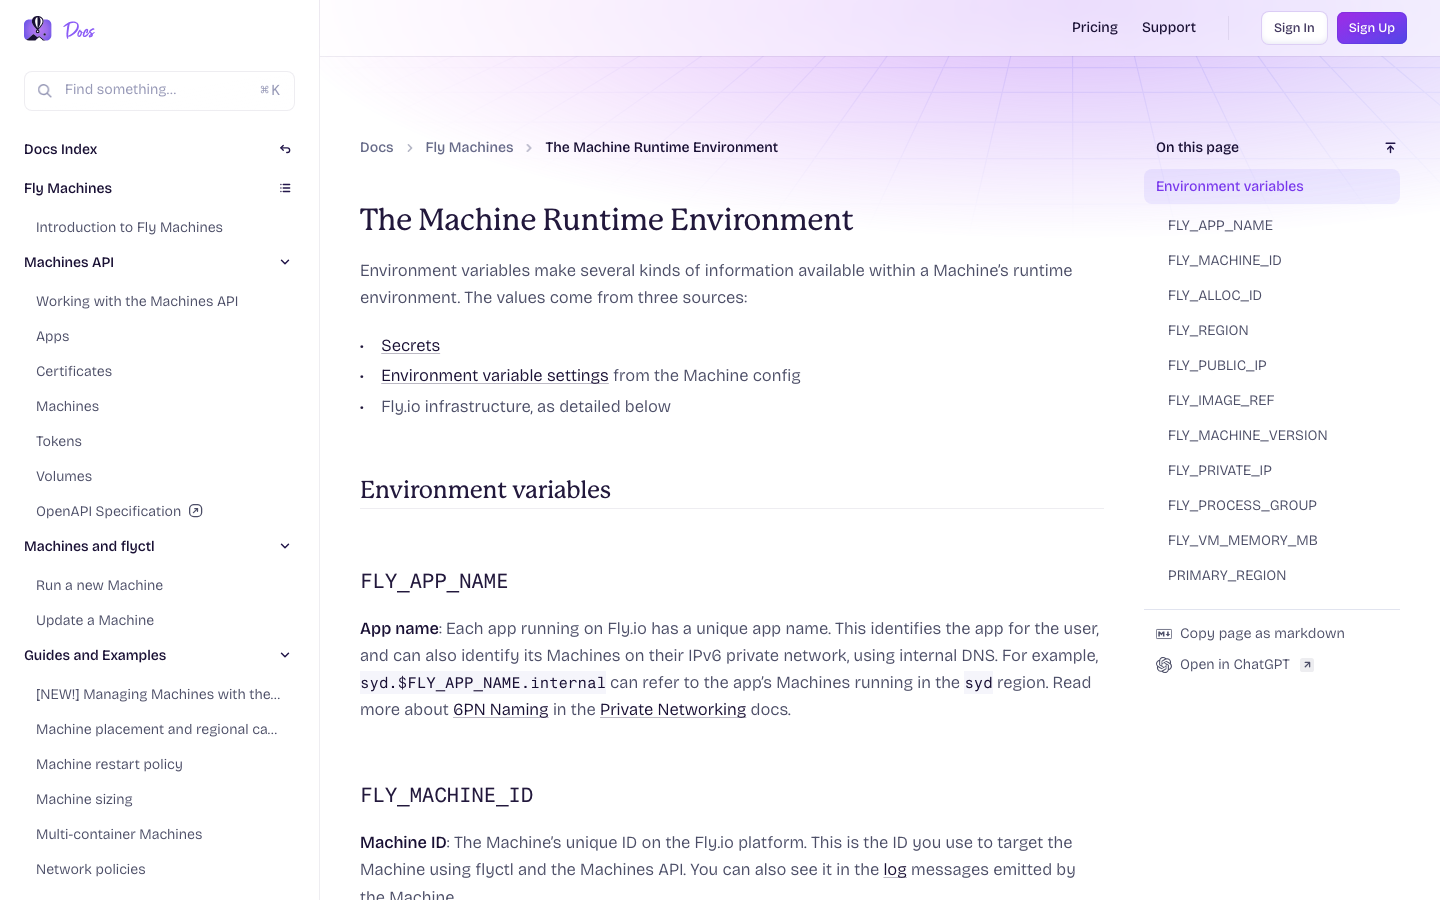The image size is (1440, 900).
Task: Select Fly Machines sidebar heading
Action: coord(68,188)
